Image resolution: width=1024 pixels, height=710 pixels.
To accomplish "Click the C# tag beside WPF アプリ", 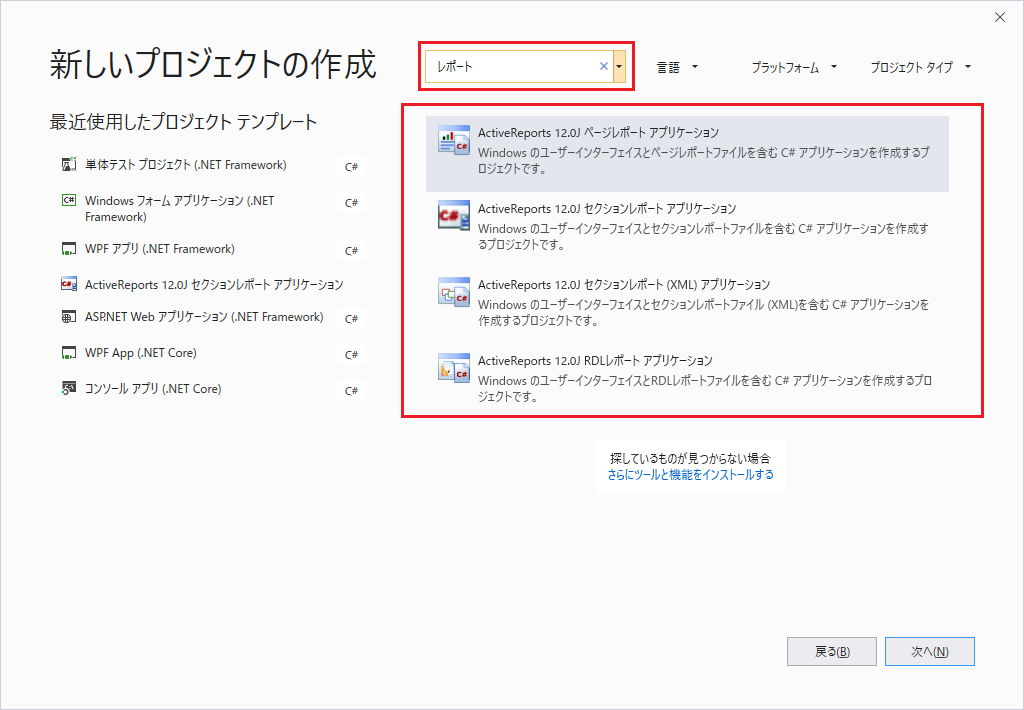I will point(351,251).
